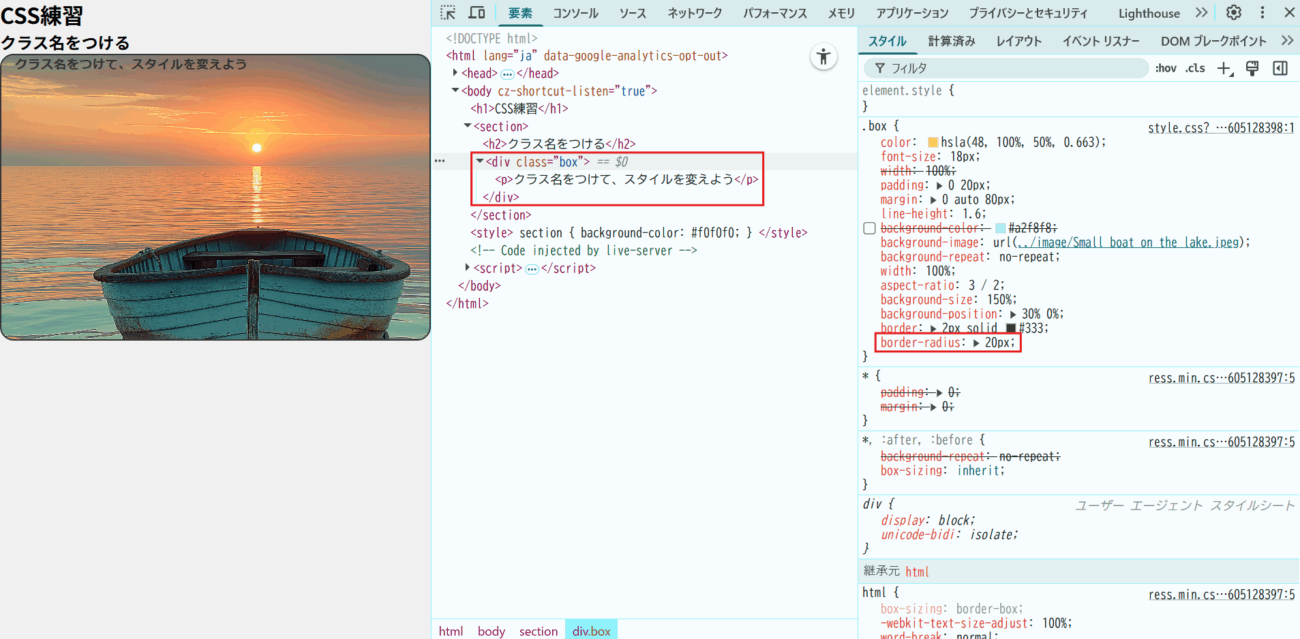This screenshot has height=639, width=1300.
Task: Toggle the device toolbar icon
Action: pyautogui.click(x=477, y=13)
